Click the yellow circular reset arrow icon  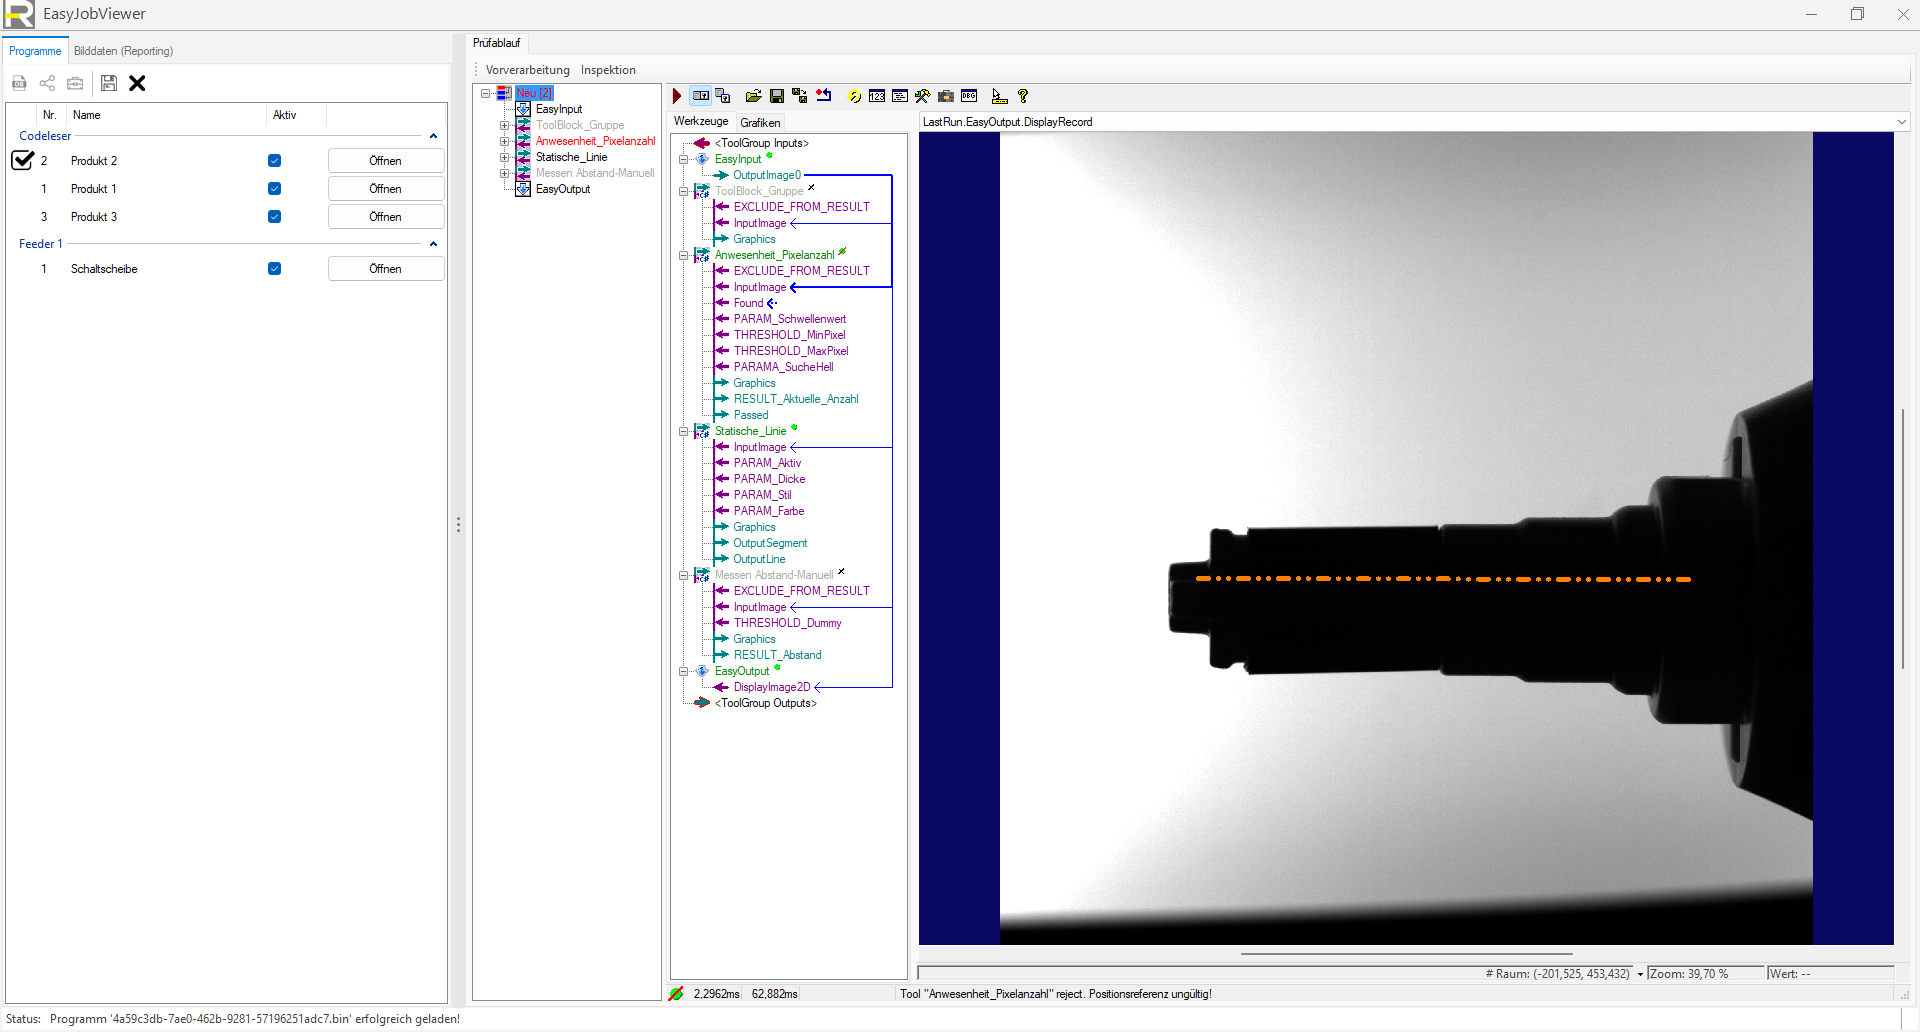[x=854, y=96]
